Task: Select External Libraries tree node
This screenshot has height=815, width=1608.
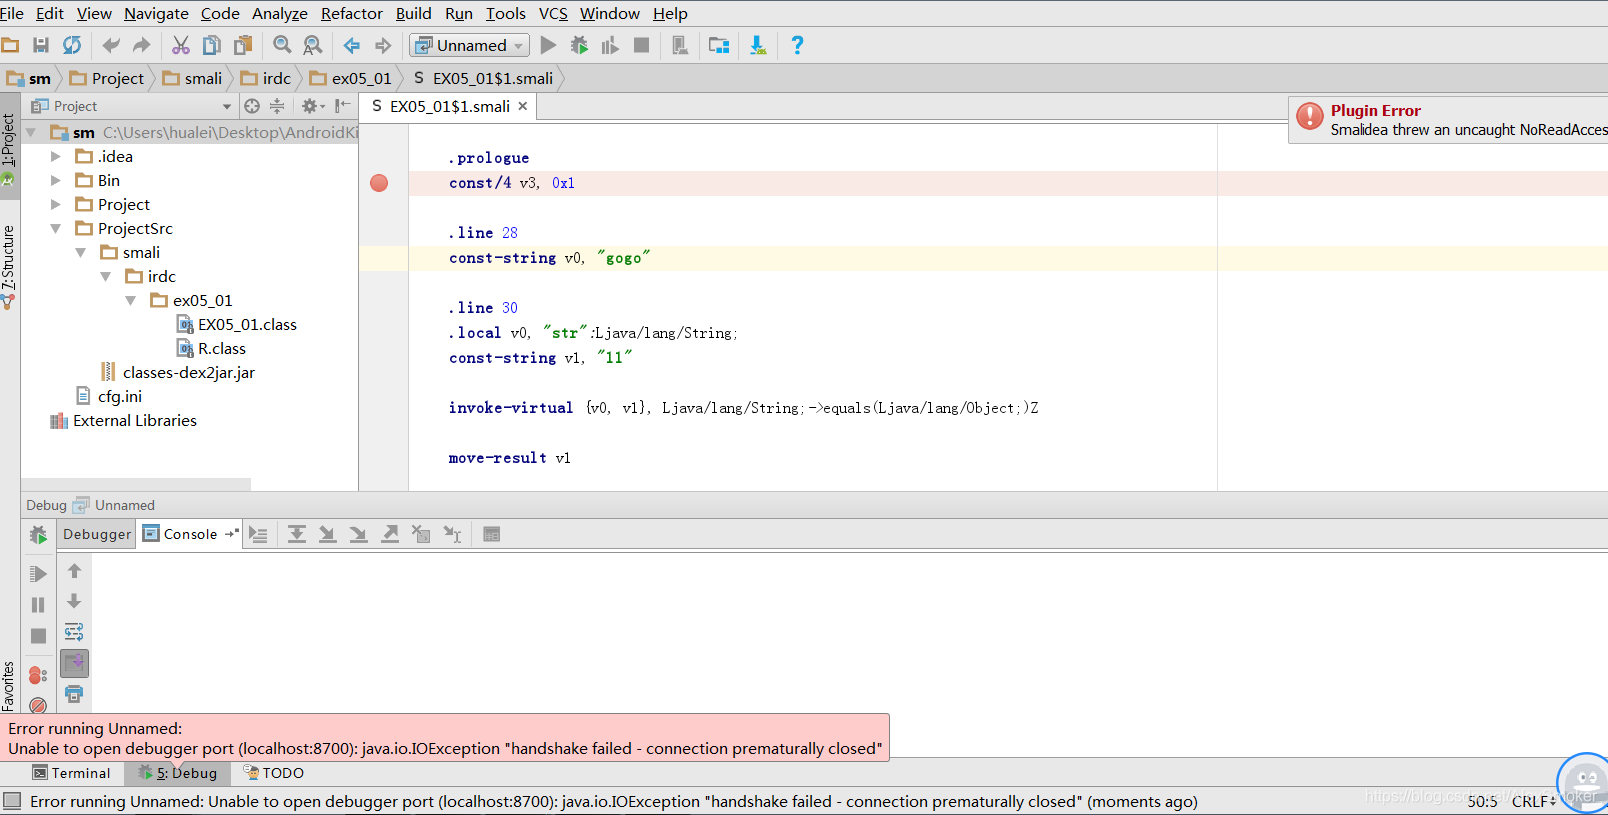Action: (124, 420)
